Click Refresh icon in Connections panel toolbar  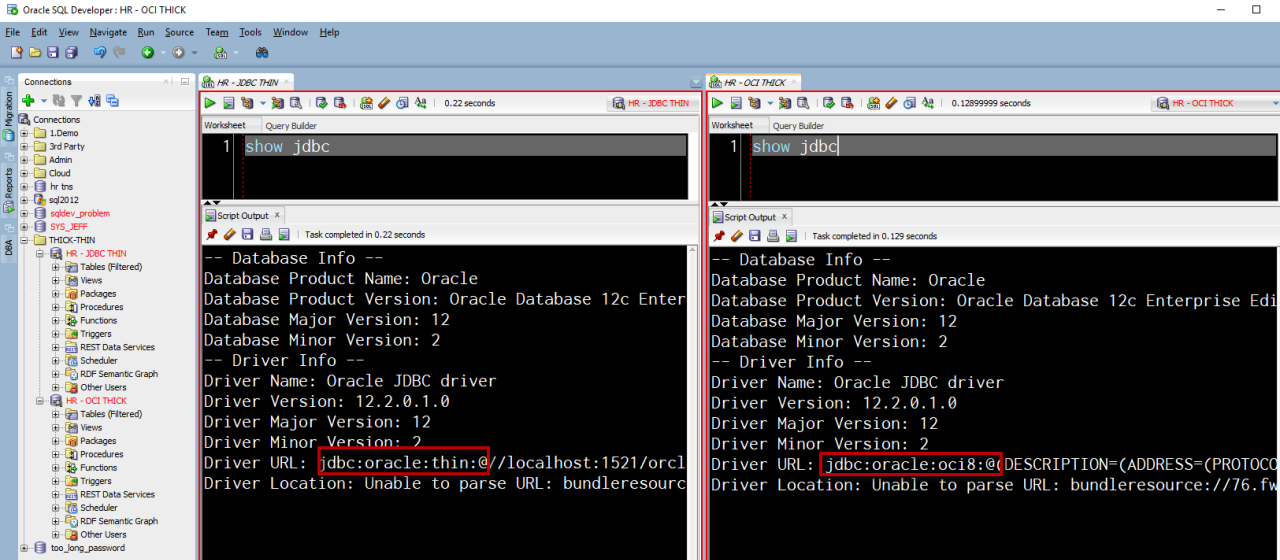tap(59, 100)
